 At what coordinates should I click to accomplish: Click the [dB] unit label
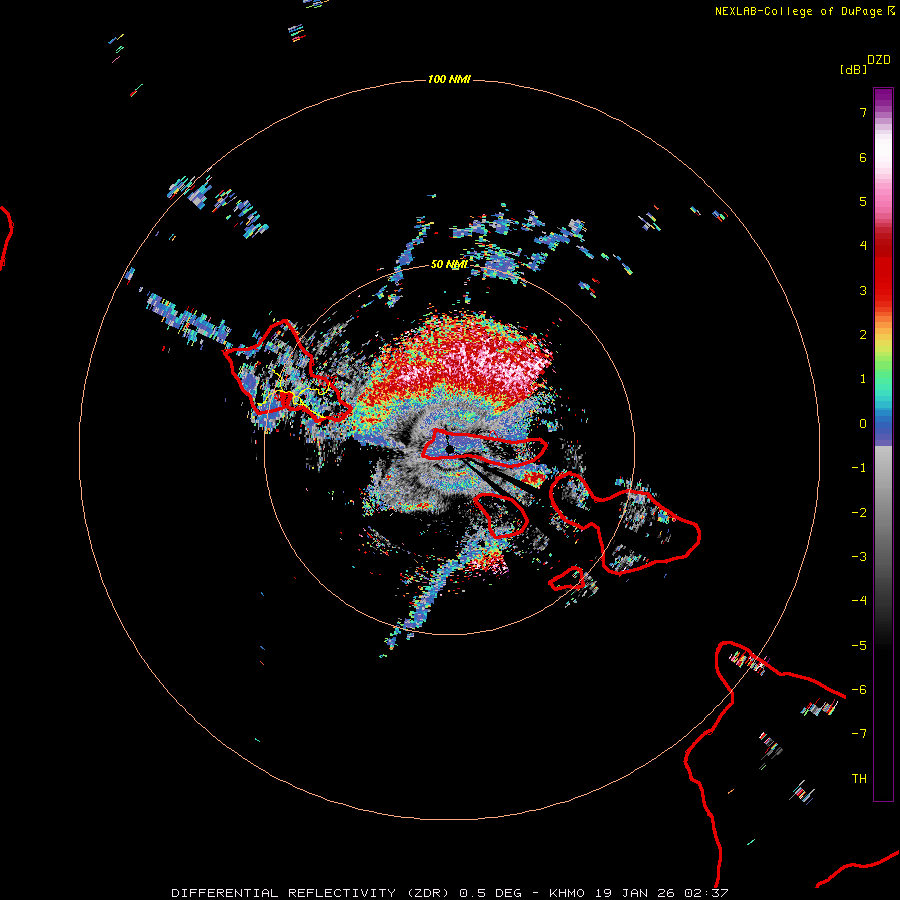click(853, 69)
